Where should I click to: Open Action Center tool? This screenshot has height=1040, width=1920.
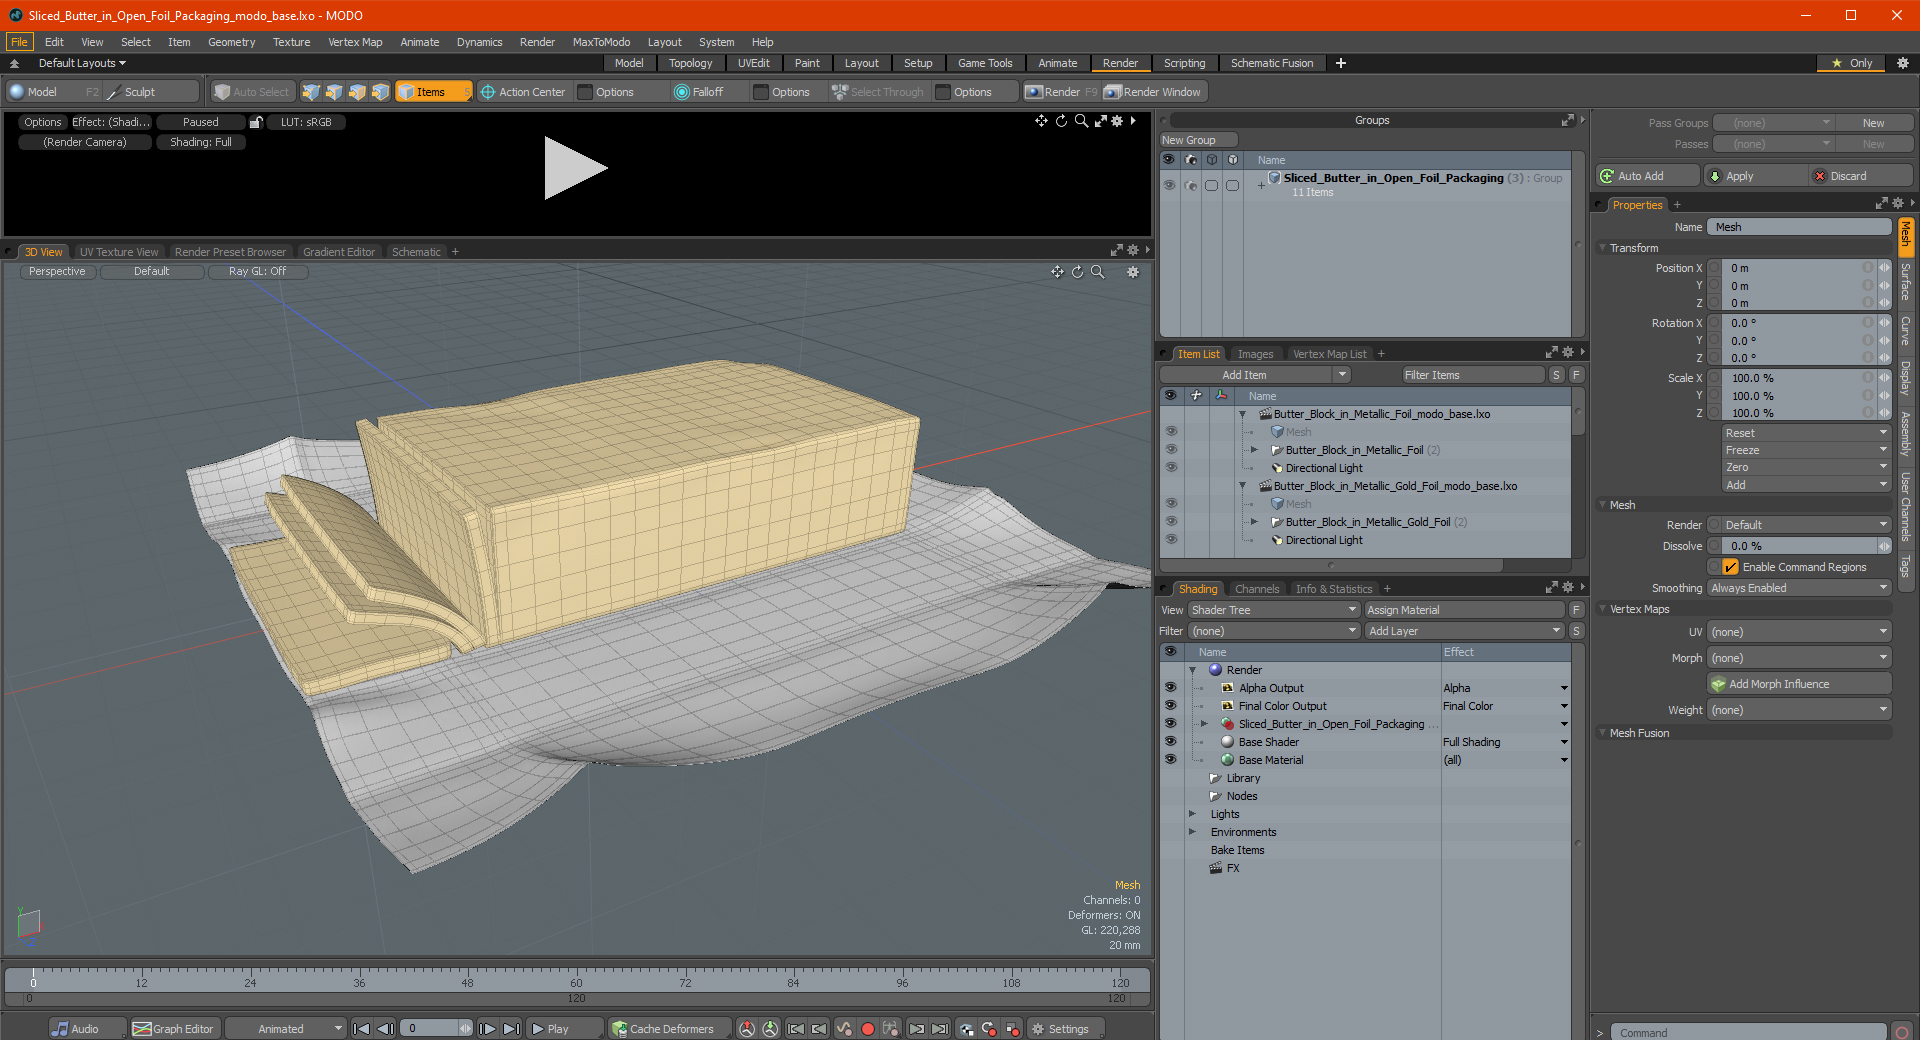[x=523, y=92]
